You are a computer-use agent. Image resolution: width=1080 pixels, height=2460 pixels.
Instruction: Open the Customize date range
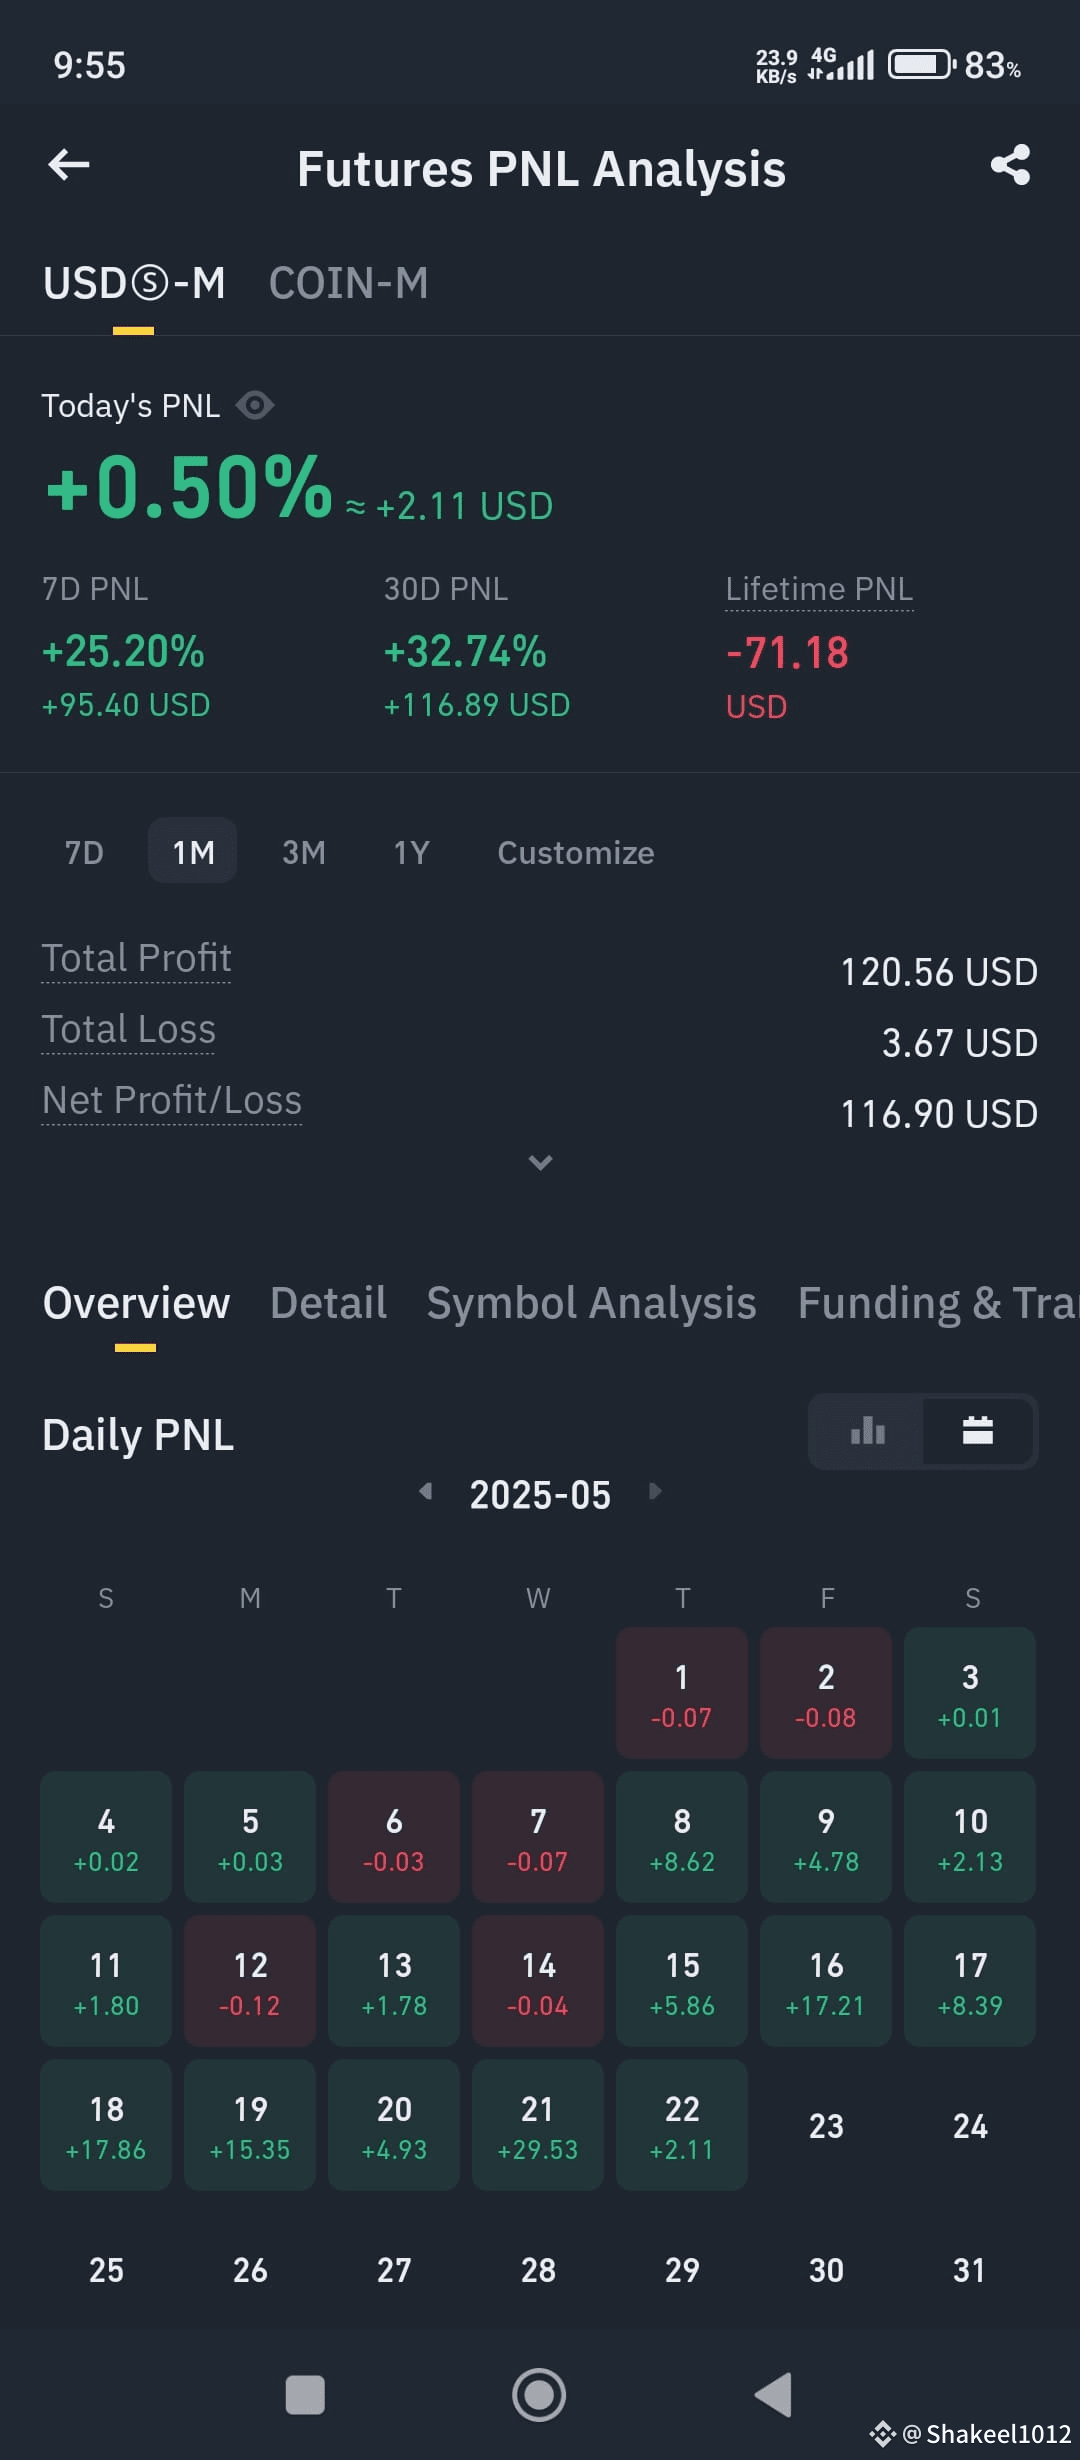(576, 852)
